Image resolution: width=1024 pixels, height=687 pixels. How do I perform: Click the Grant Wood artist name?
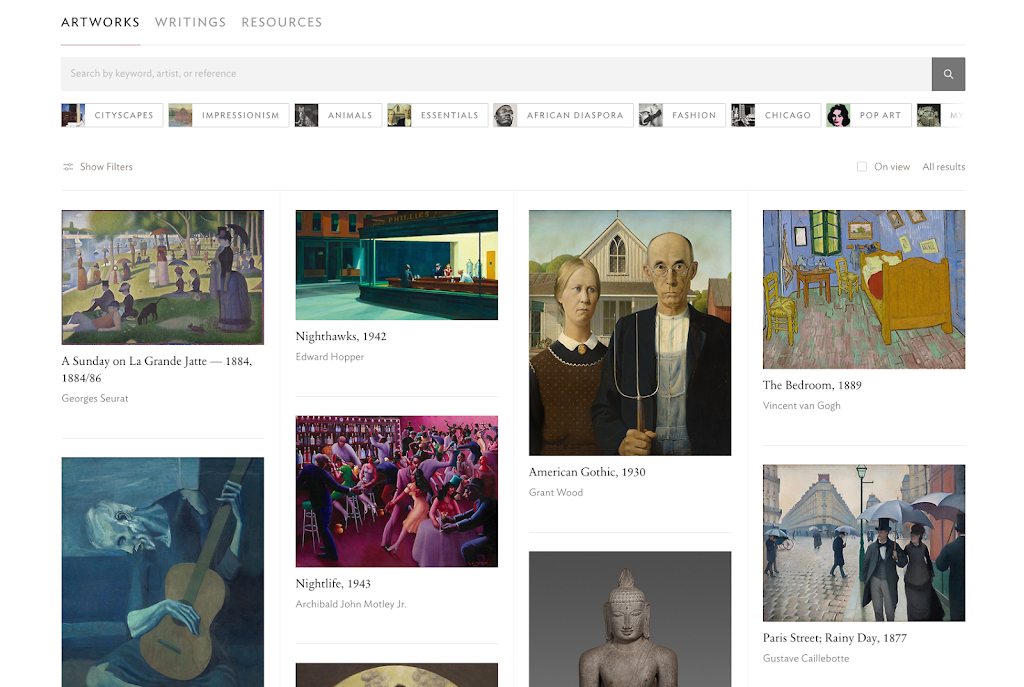point(556,492)
